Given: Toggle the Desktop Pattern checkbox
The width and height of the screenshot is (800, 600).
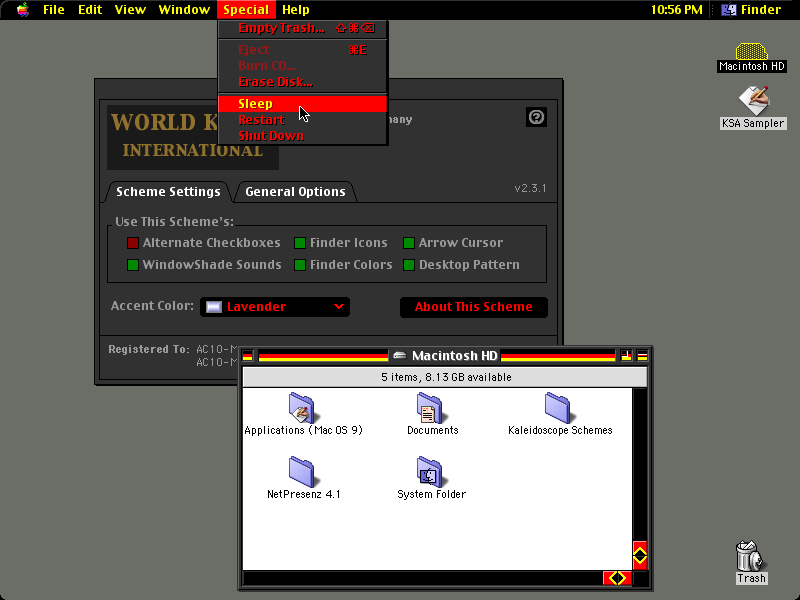Looking at the screenshot, I should coord(409,265).
